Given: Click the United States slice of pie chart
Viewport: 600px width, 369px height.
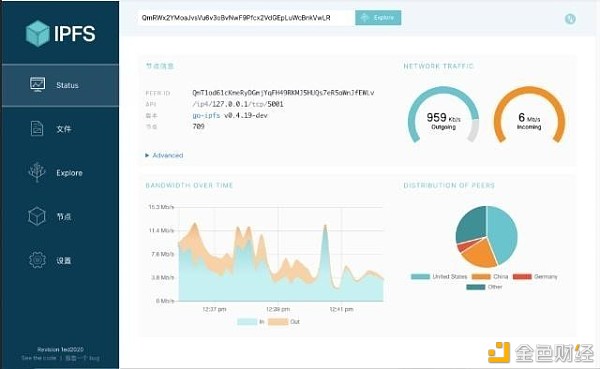Looking at the screenshot, I should pos(503,233).
